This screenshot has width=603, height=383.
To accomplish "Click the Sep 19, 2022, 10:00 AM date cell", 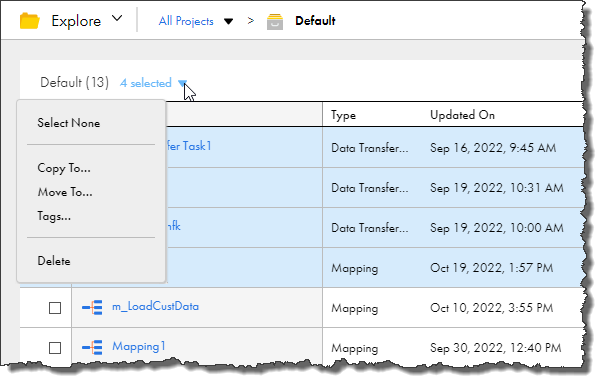I will (x=497, y=228).
